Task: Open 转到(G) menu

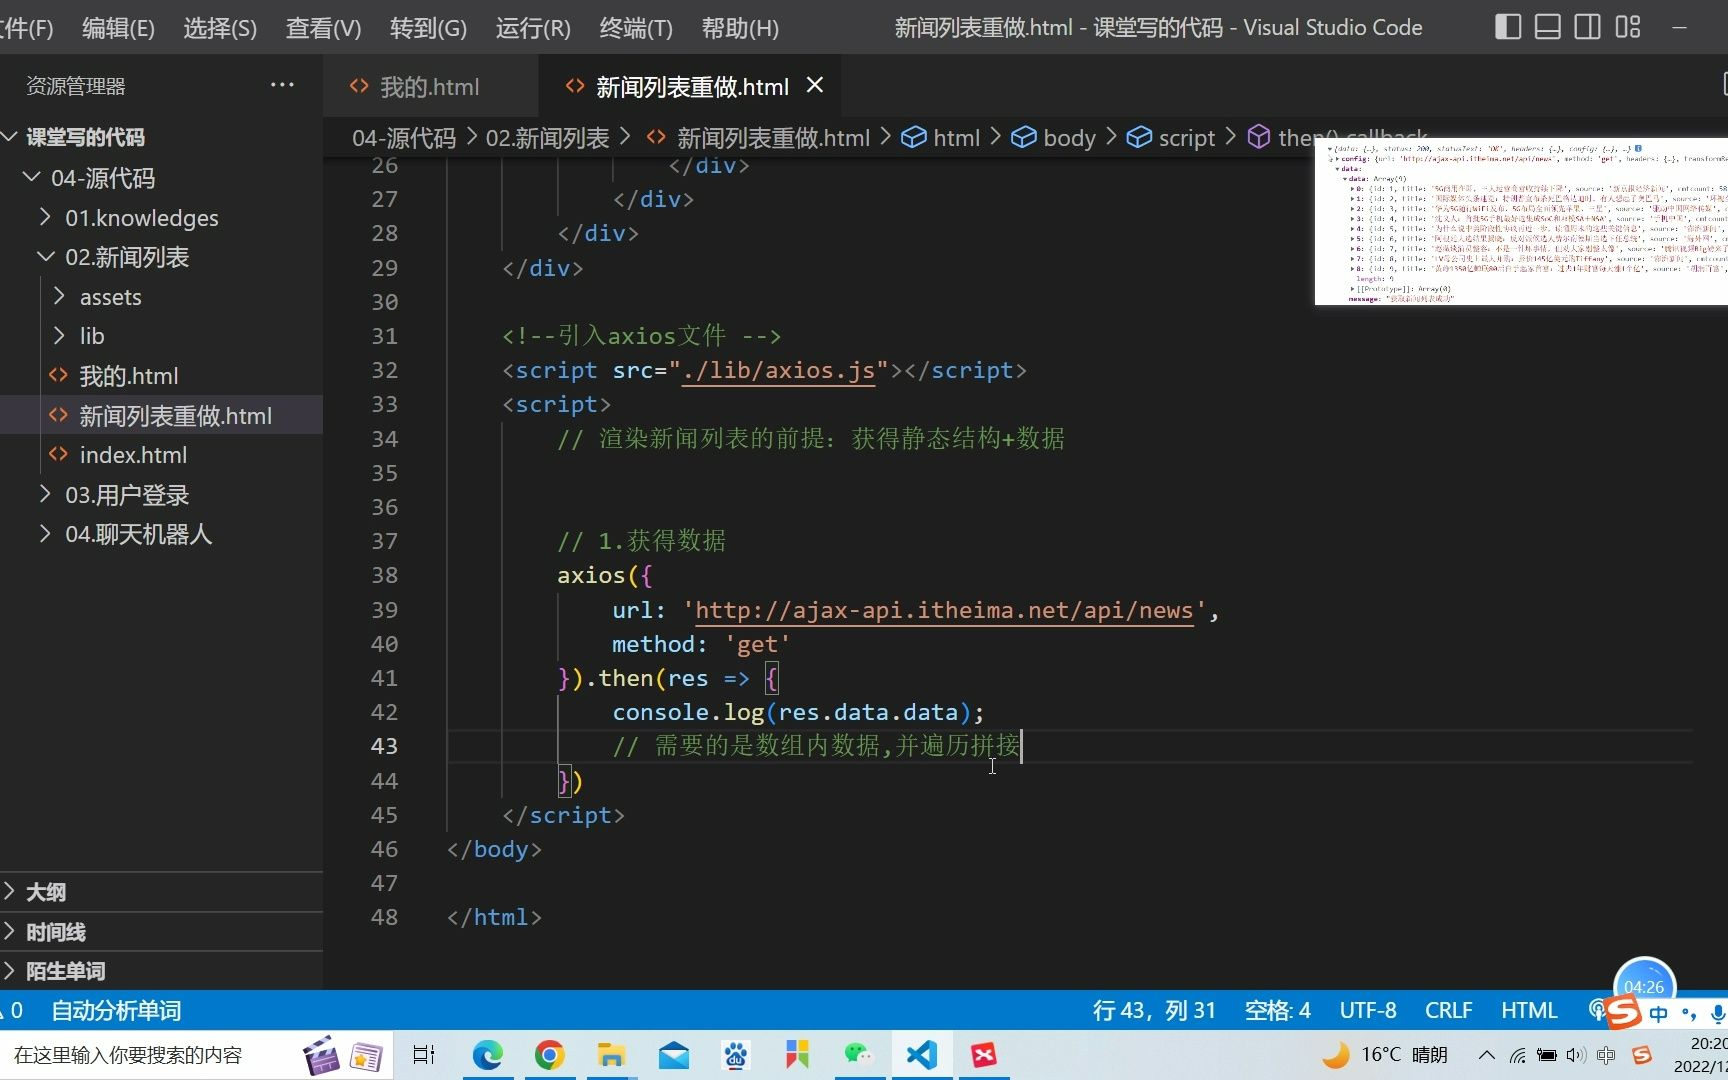Action: 428,28
